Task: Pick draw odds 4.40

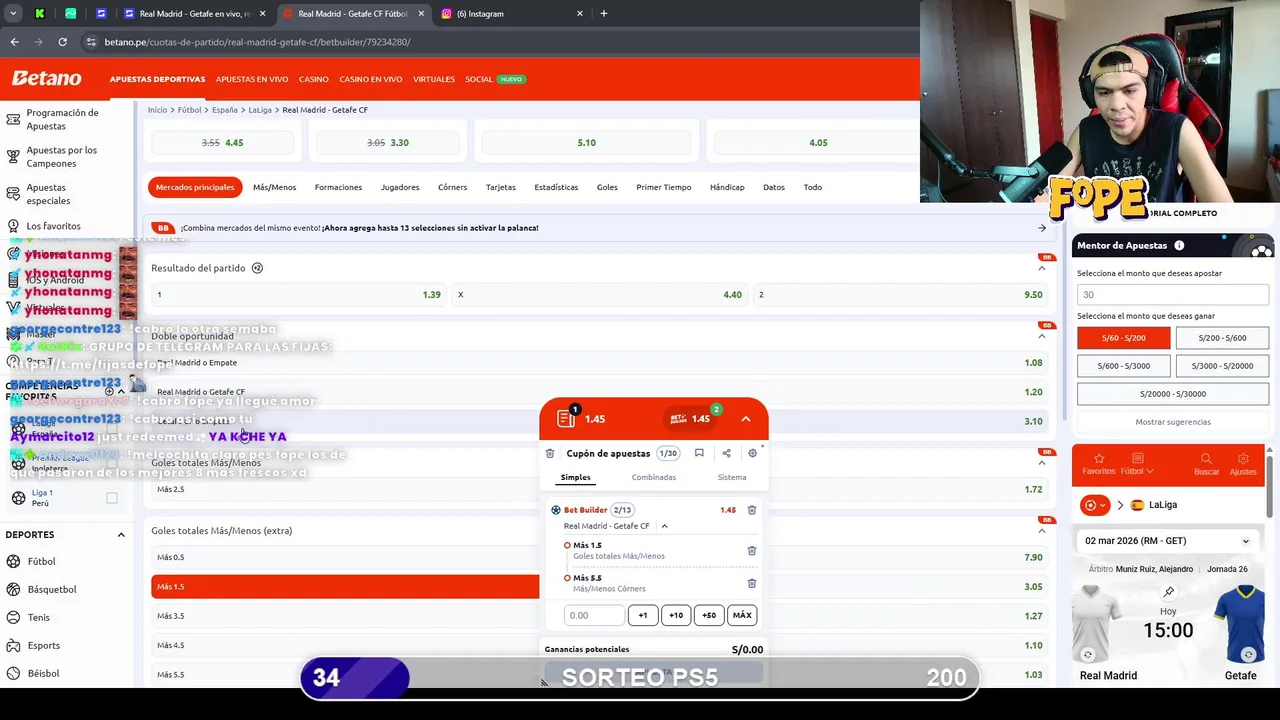Action: pyautogui.click(x=599, y=295)
